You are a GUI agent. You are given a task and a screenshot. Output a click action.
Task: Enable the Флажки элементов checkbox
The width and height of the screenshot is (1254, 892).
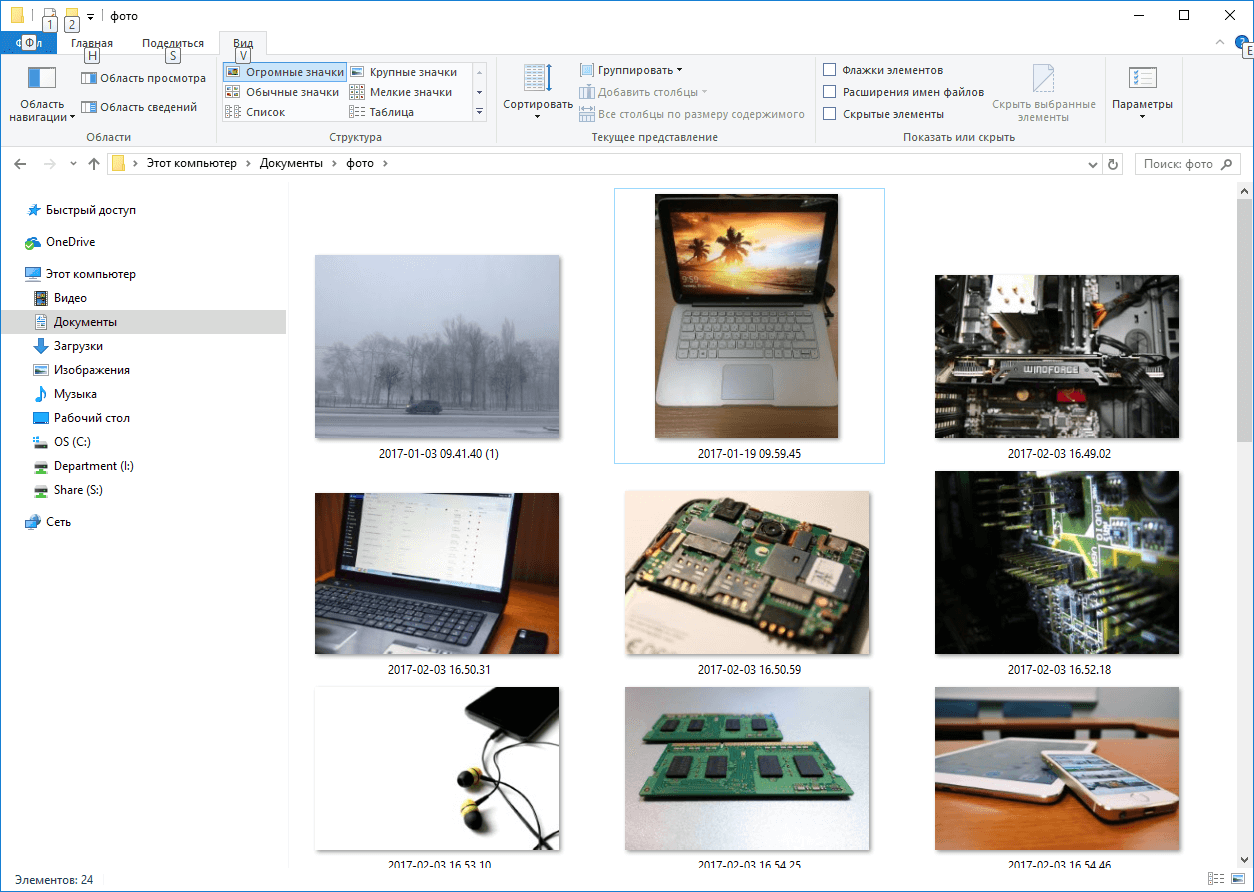(x=829, y=70)
